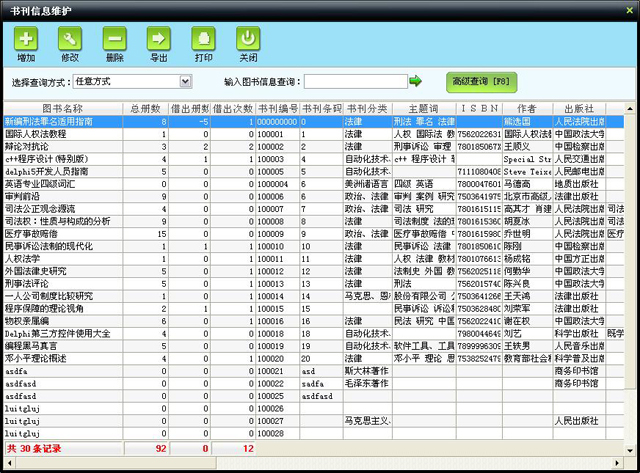
Task: Click the green arrow search icon
Action: (x=416, y=80)
